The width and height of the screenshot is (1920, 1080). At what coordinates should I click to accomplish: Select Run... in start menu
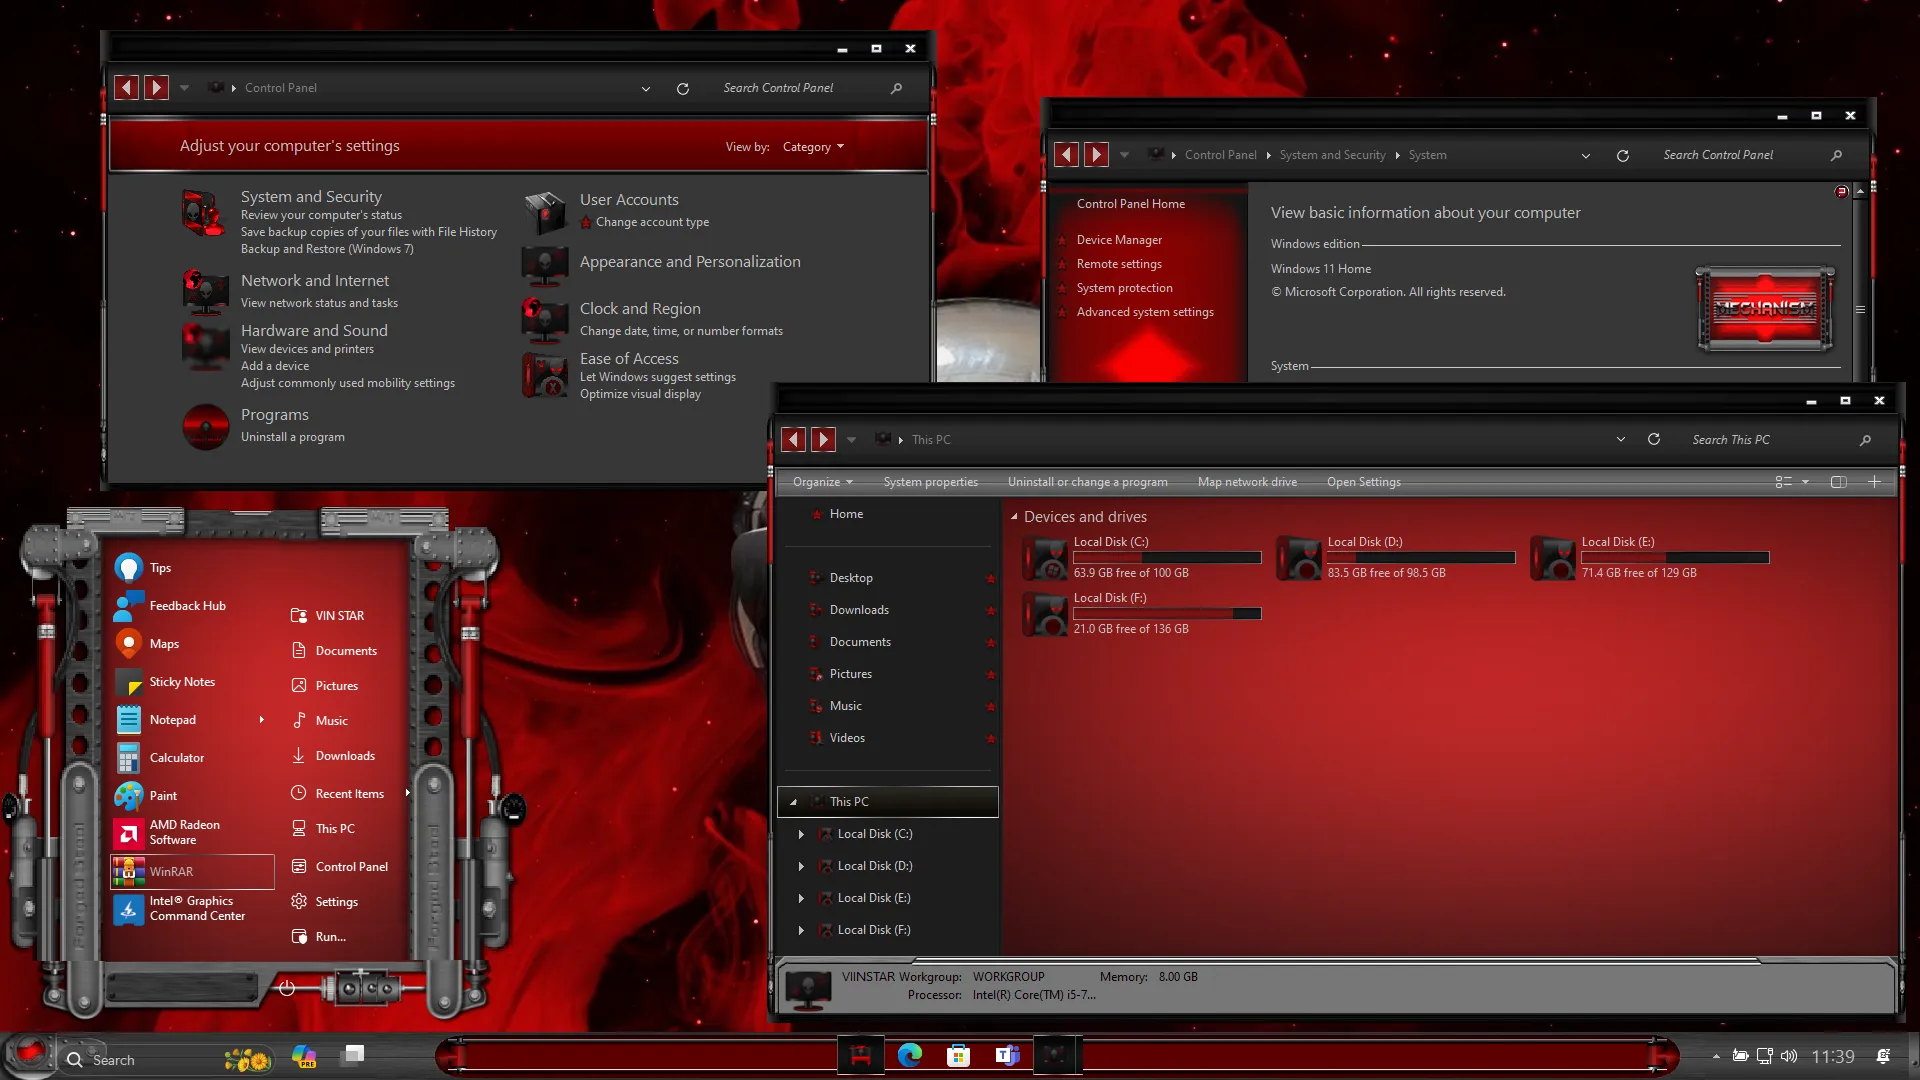pos(318,937)
